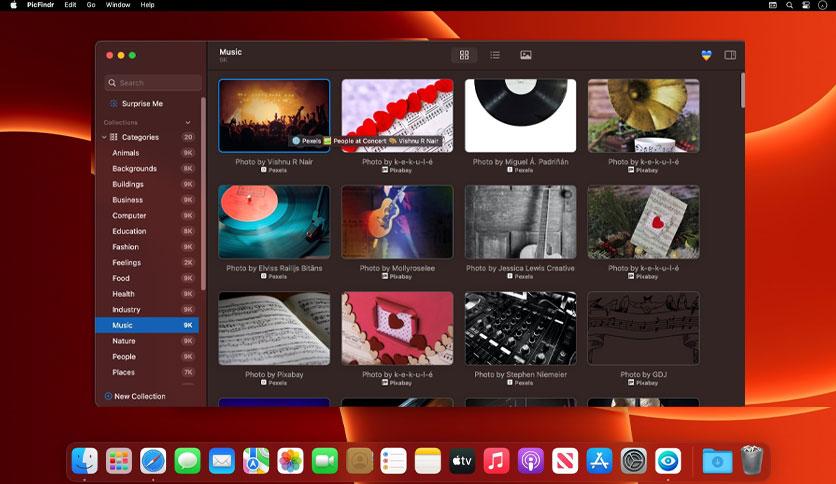Viewport: 836px width, 484px height.
Task: Click the Pexels tag on concert photo
Action: pos(307,141)
